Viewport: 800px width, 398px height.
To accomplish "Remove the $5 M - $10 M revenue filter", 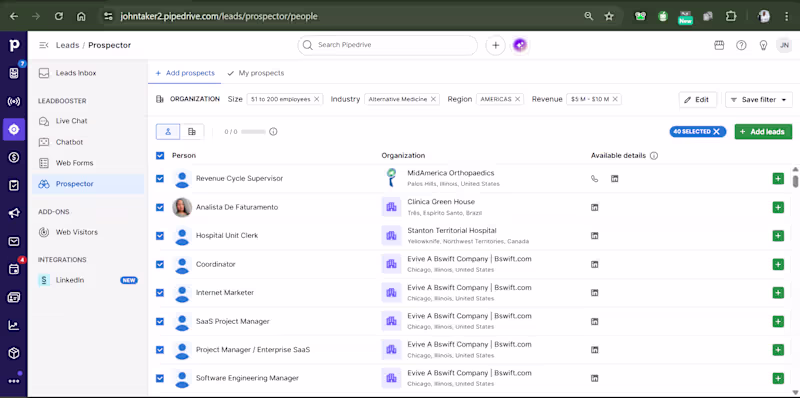I will [x=615, y=100].
